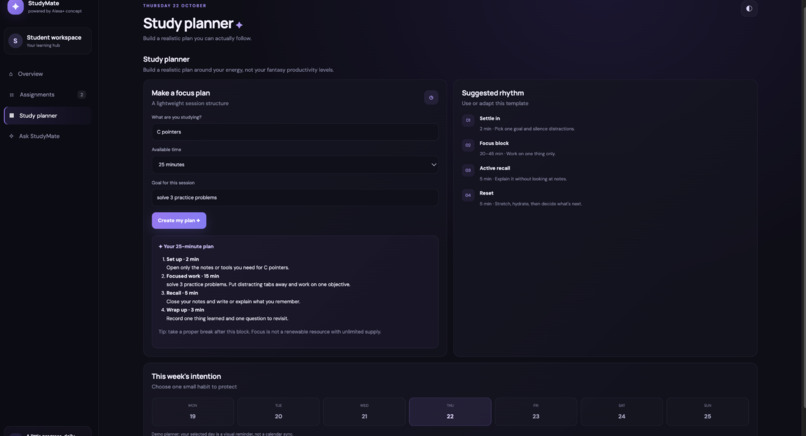Click 'Wrap up · 3 min' plan step

pyautogui.click(x=185, y=310)
